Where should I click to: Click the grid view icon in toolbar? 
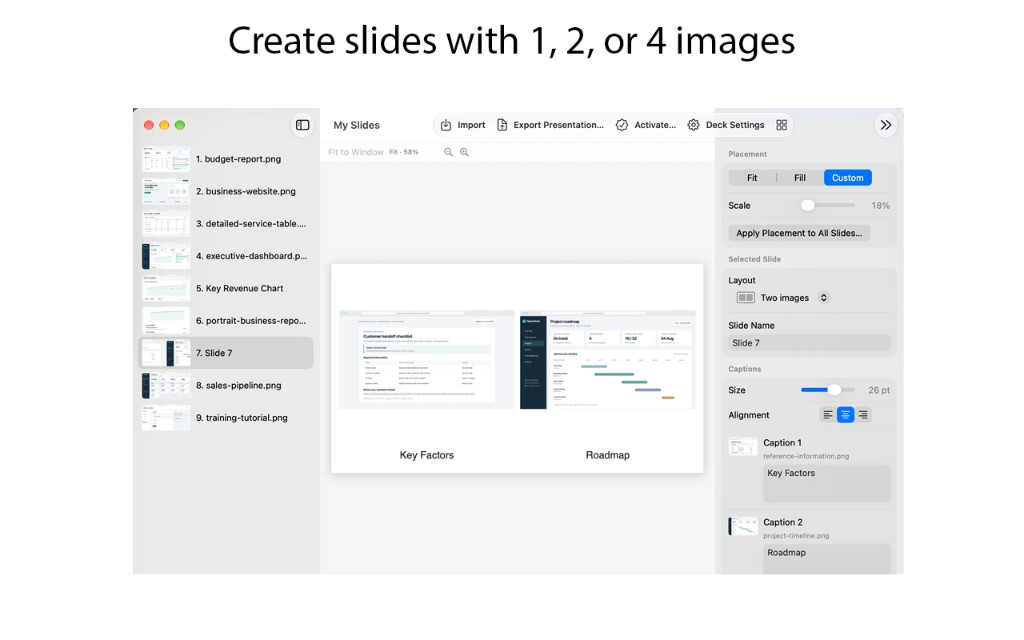pyautogui.click(x=782, y=125)
